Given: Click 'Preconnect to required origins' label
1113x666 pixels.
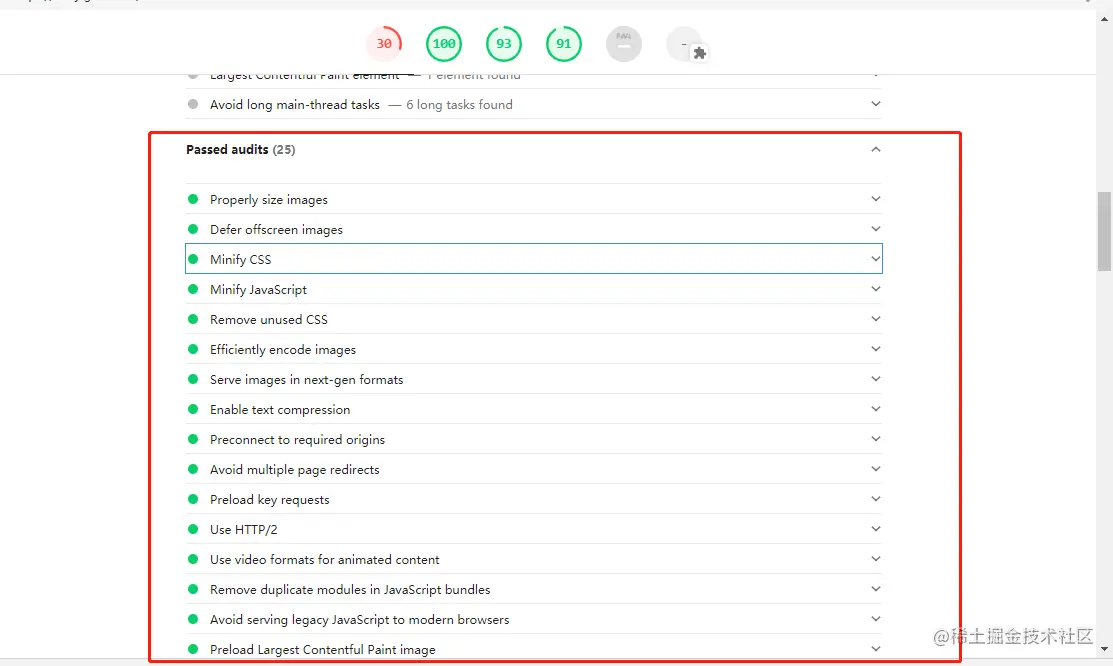Looking at the screenshot, I should pyautogui.click(x=297, y=440).
